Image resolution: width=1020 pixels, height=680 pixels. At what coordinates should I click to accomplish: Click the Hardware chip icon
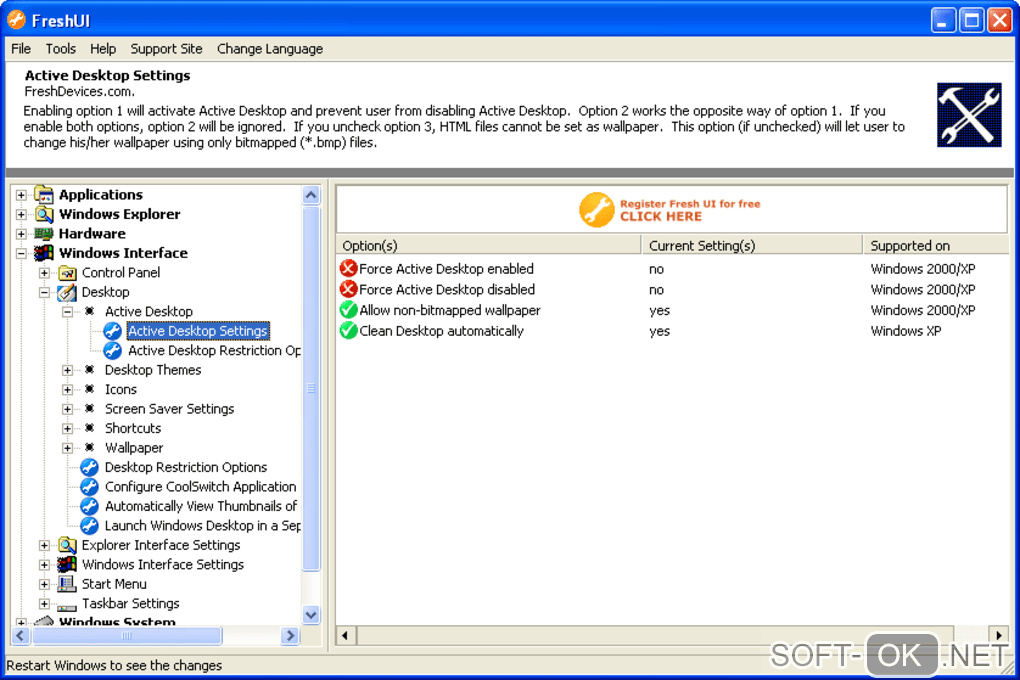point(44,234)
